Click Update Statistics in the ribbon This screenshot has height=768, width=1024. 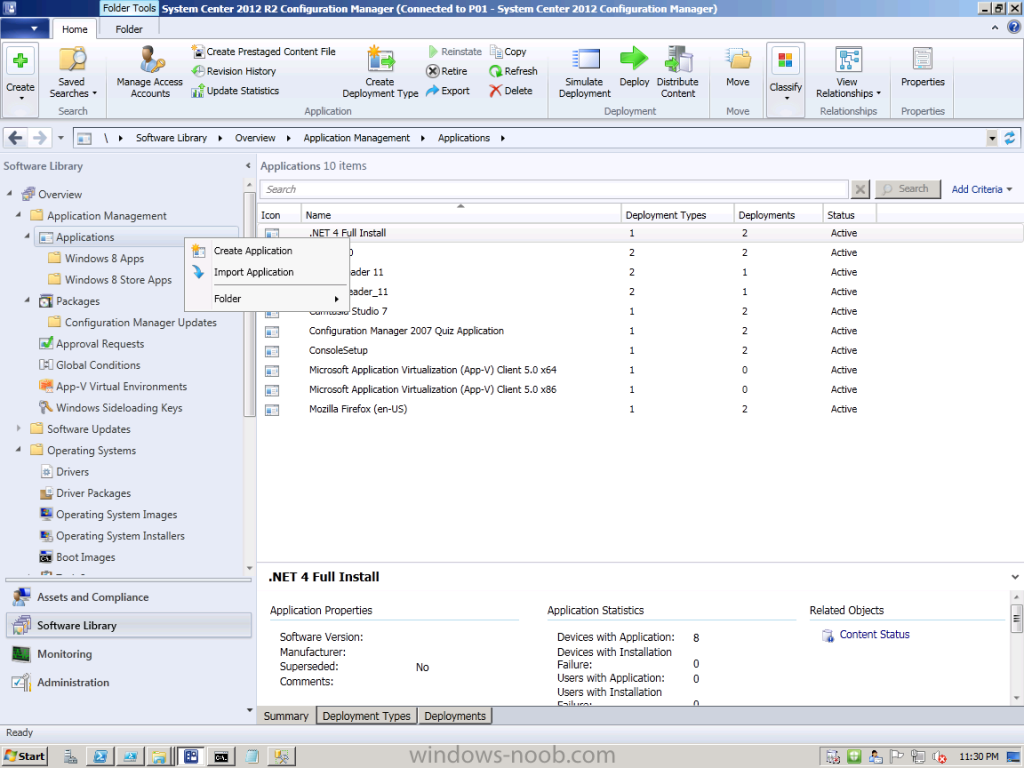[x=235, y=91]
